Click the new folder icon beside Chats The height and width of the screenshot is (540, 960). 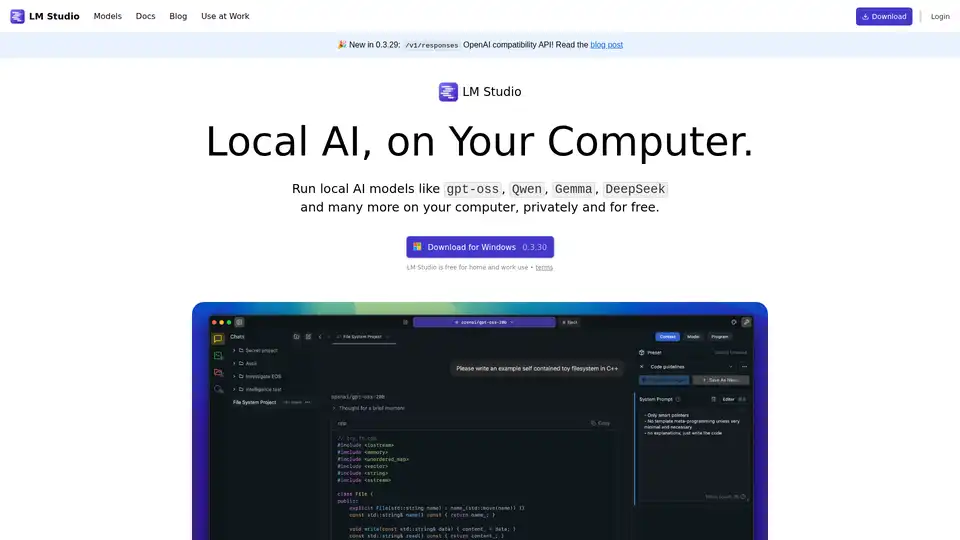pyautogui.click(x=297, y=337)
